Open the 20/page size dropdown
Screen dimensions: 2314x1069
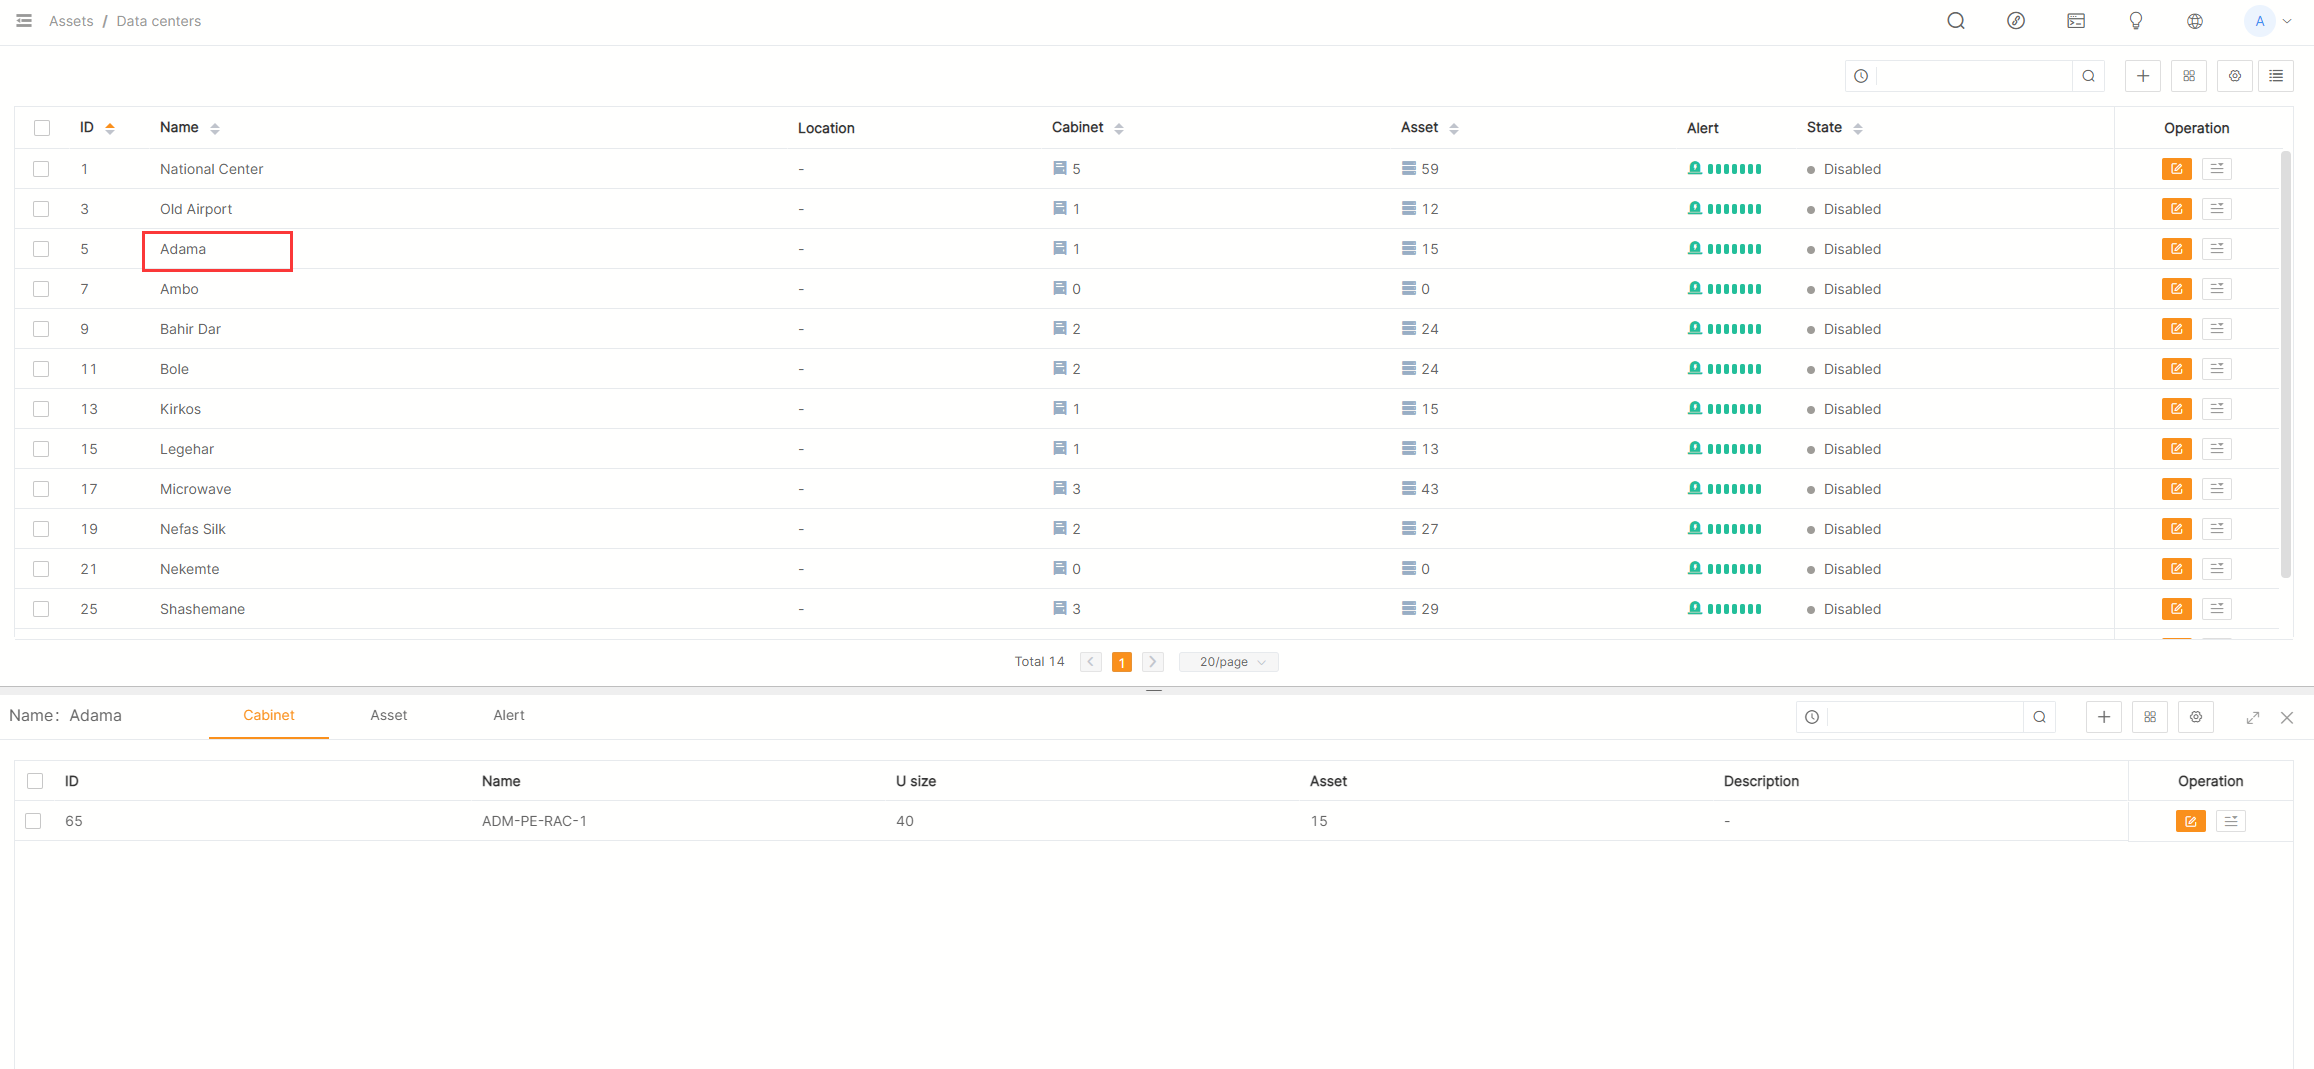tap(1229, 662)
